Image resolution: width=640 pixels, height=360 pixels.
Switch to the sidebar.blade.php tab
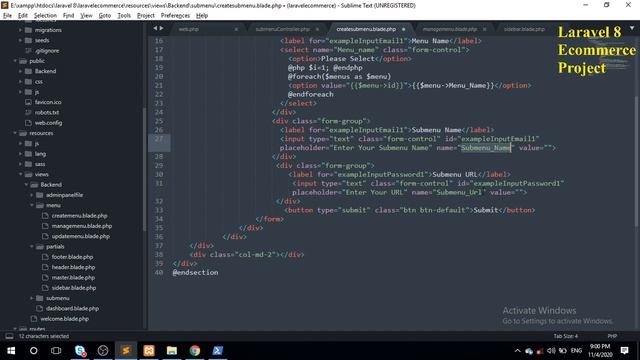coord(524,29)
